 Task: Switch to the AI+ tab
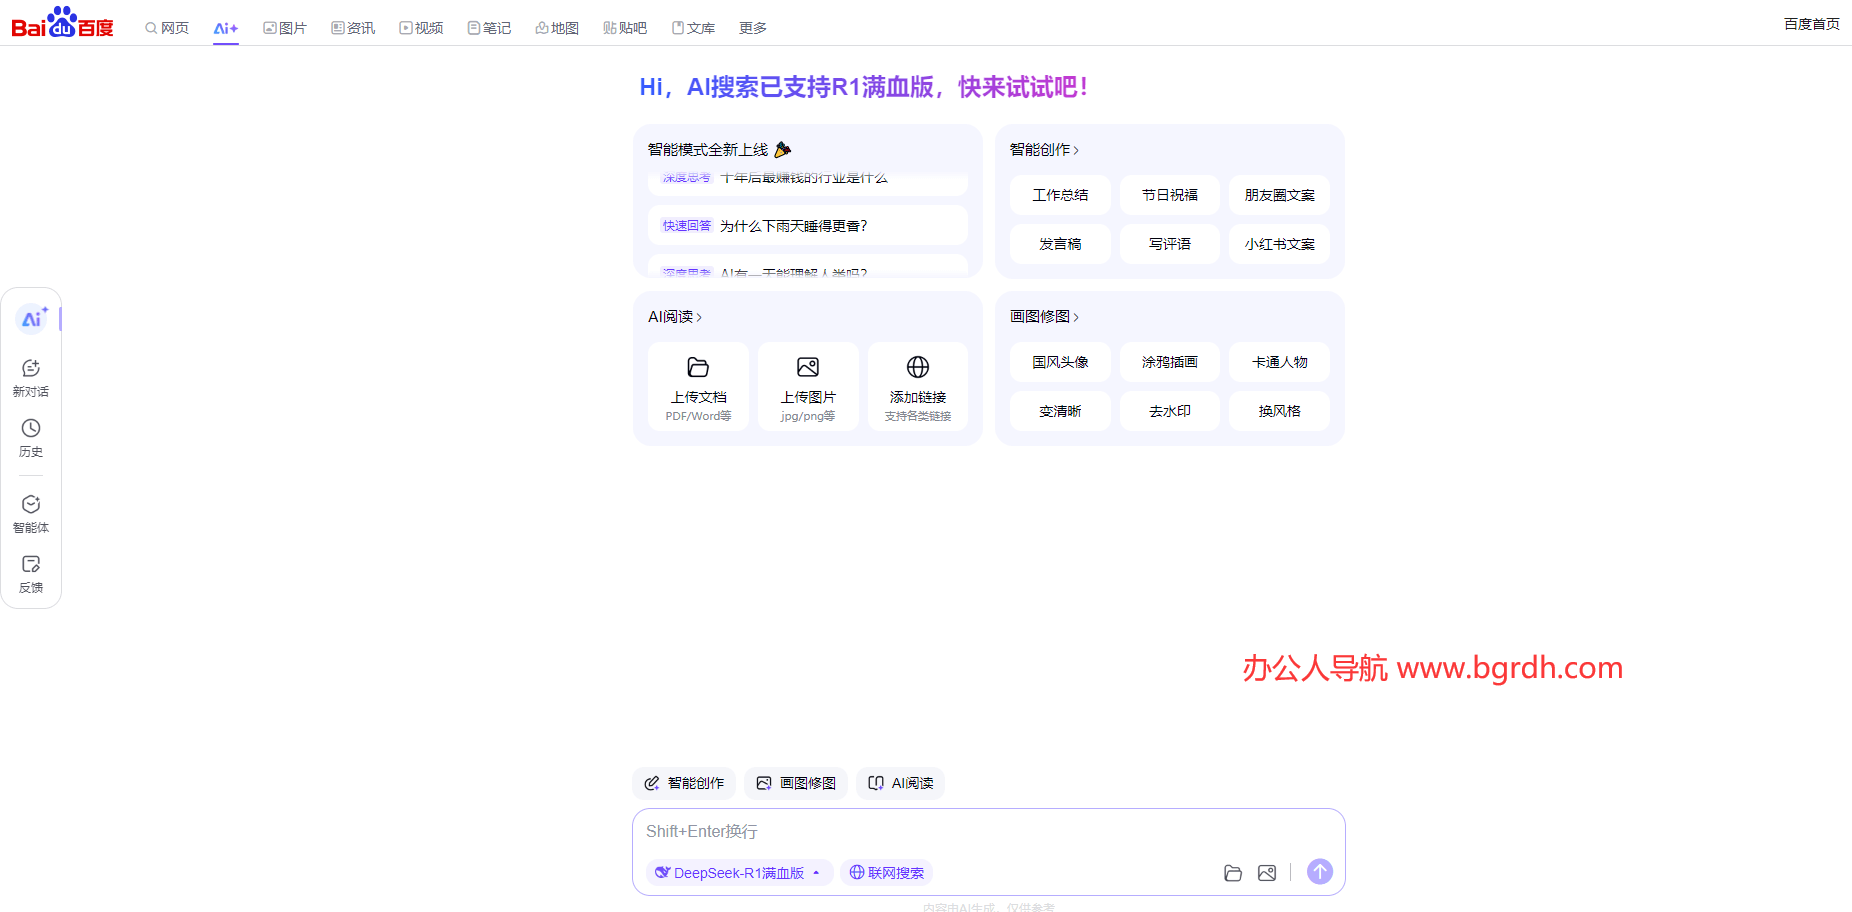[x=226, y=28]
